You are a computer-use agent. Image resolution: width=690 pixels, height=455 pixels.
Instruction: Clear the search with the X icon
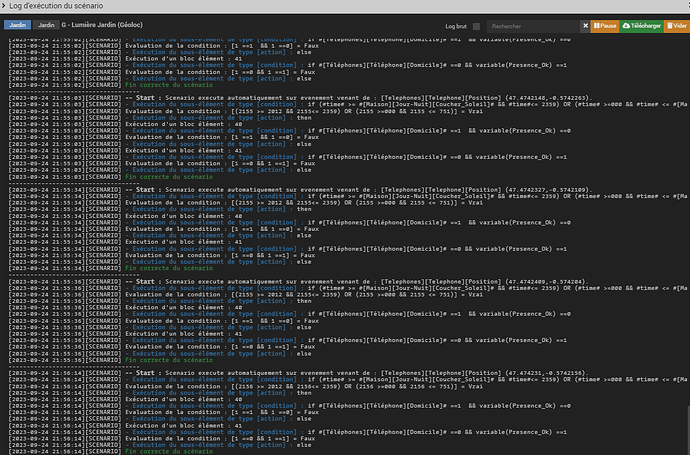(585, 26)
